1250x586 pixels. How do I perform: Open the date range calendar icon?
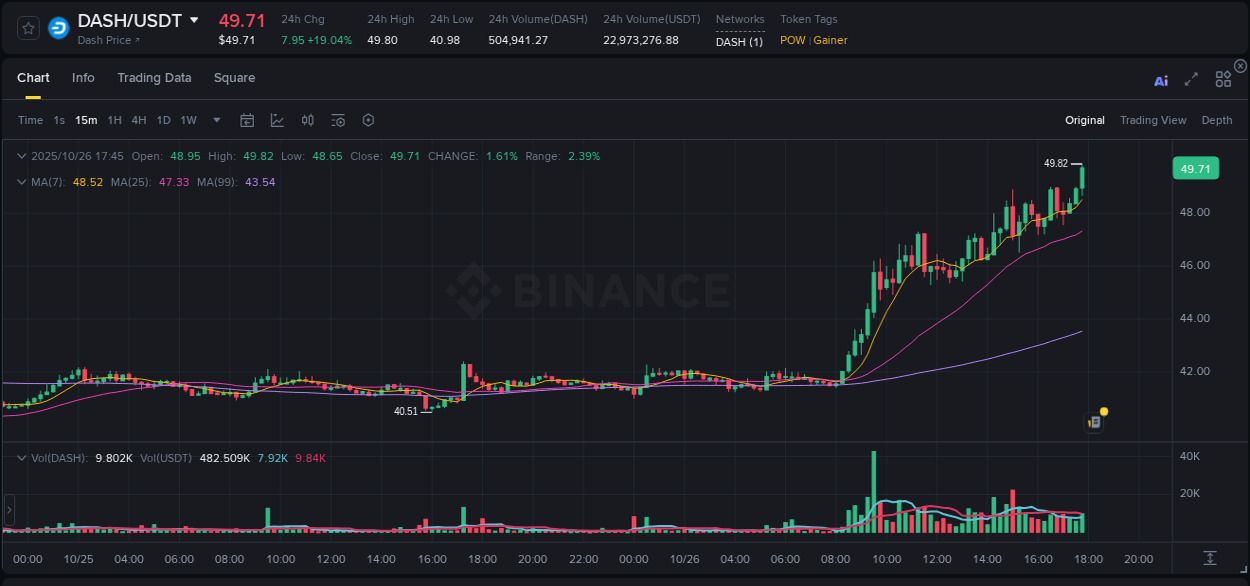click(x=247, y=120)
